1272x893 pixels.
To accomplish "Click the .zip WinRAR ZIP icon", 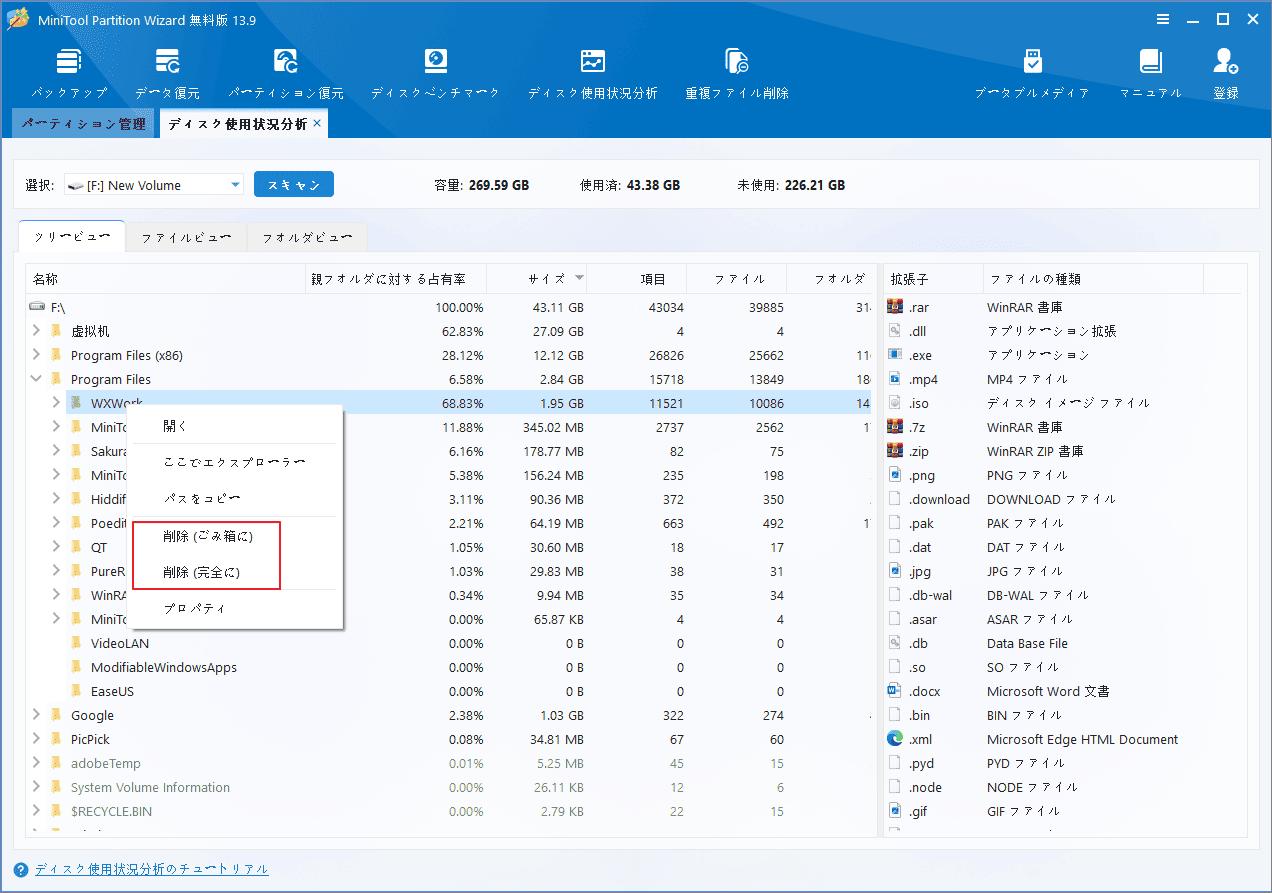I will coord(895,451).
